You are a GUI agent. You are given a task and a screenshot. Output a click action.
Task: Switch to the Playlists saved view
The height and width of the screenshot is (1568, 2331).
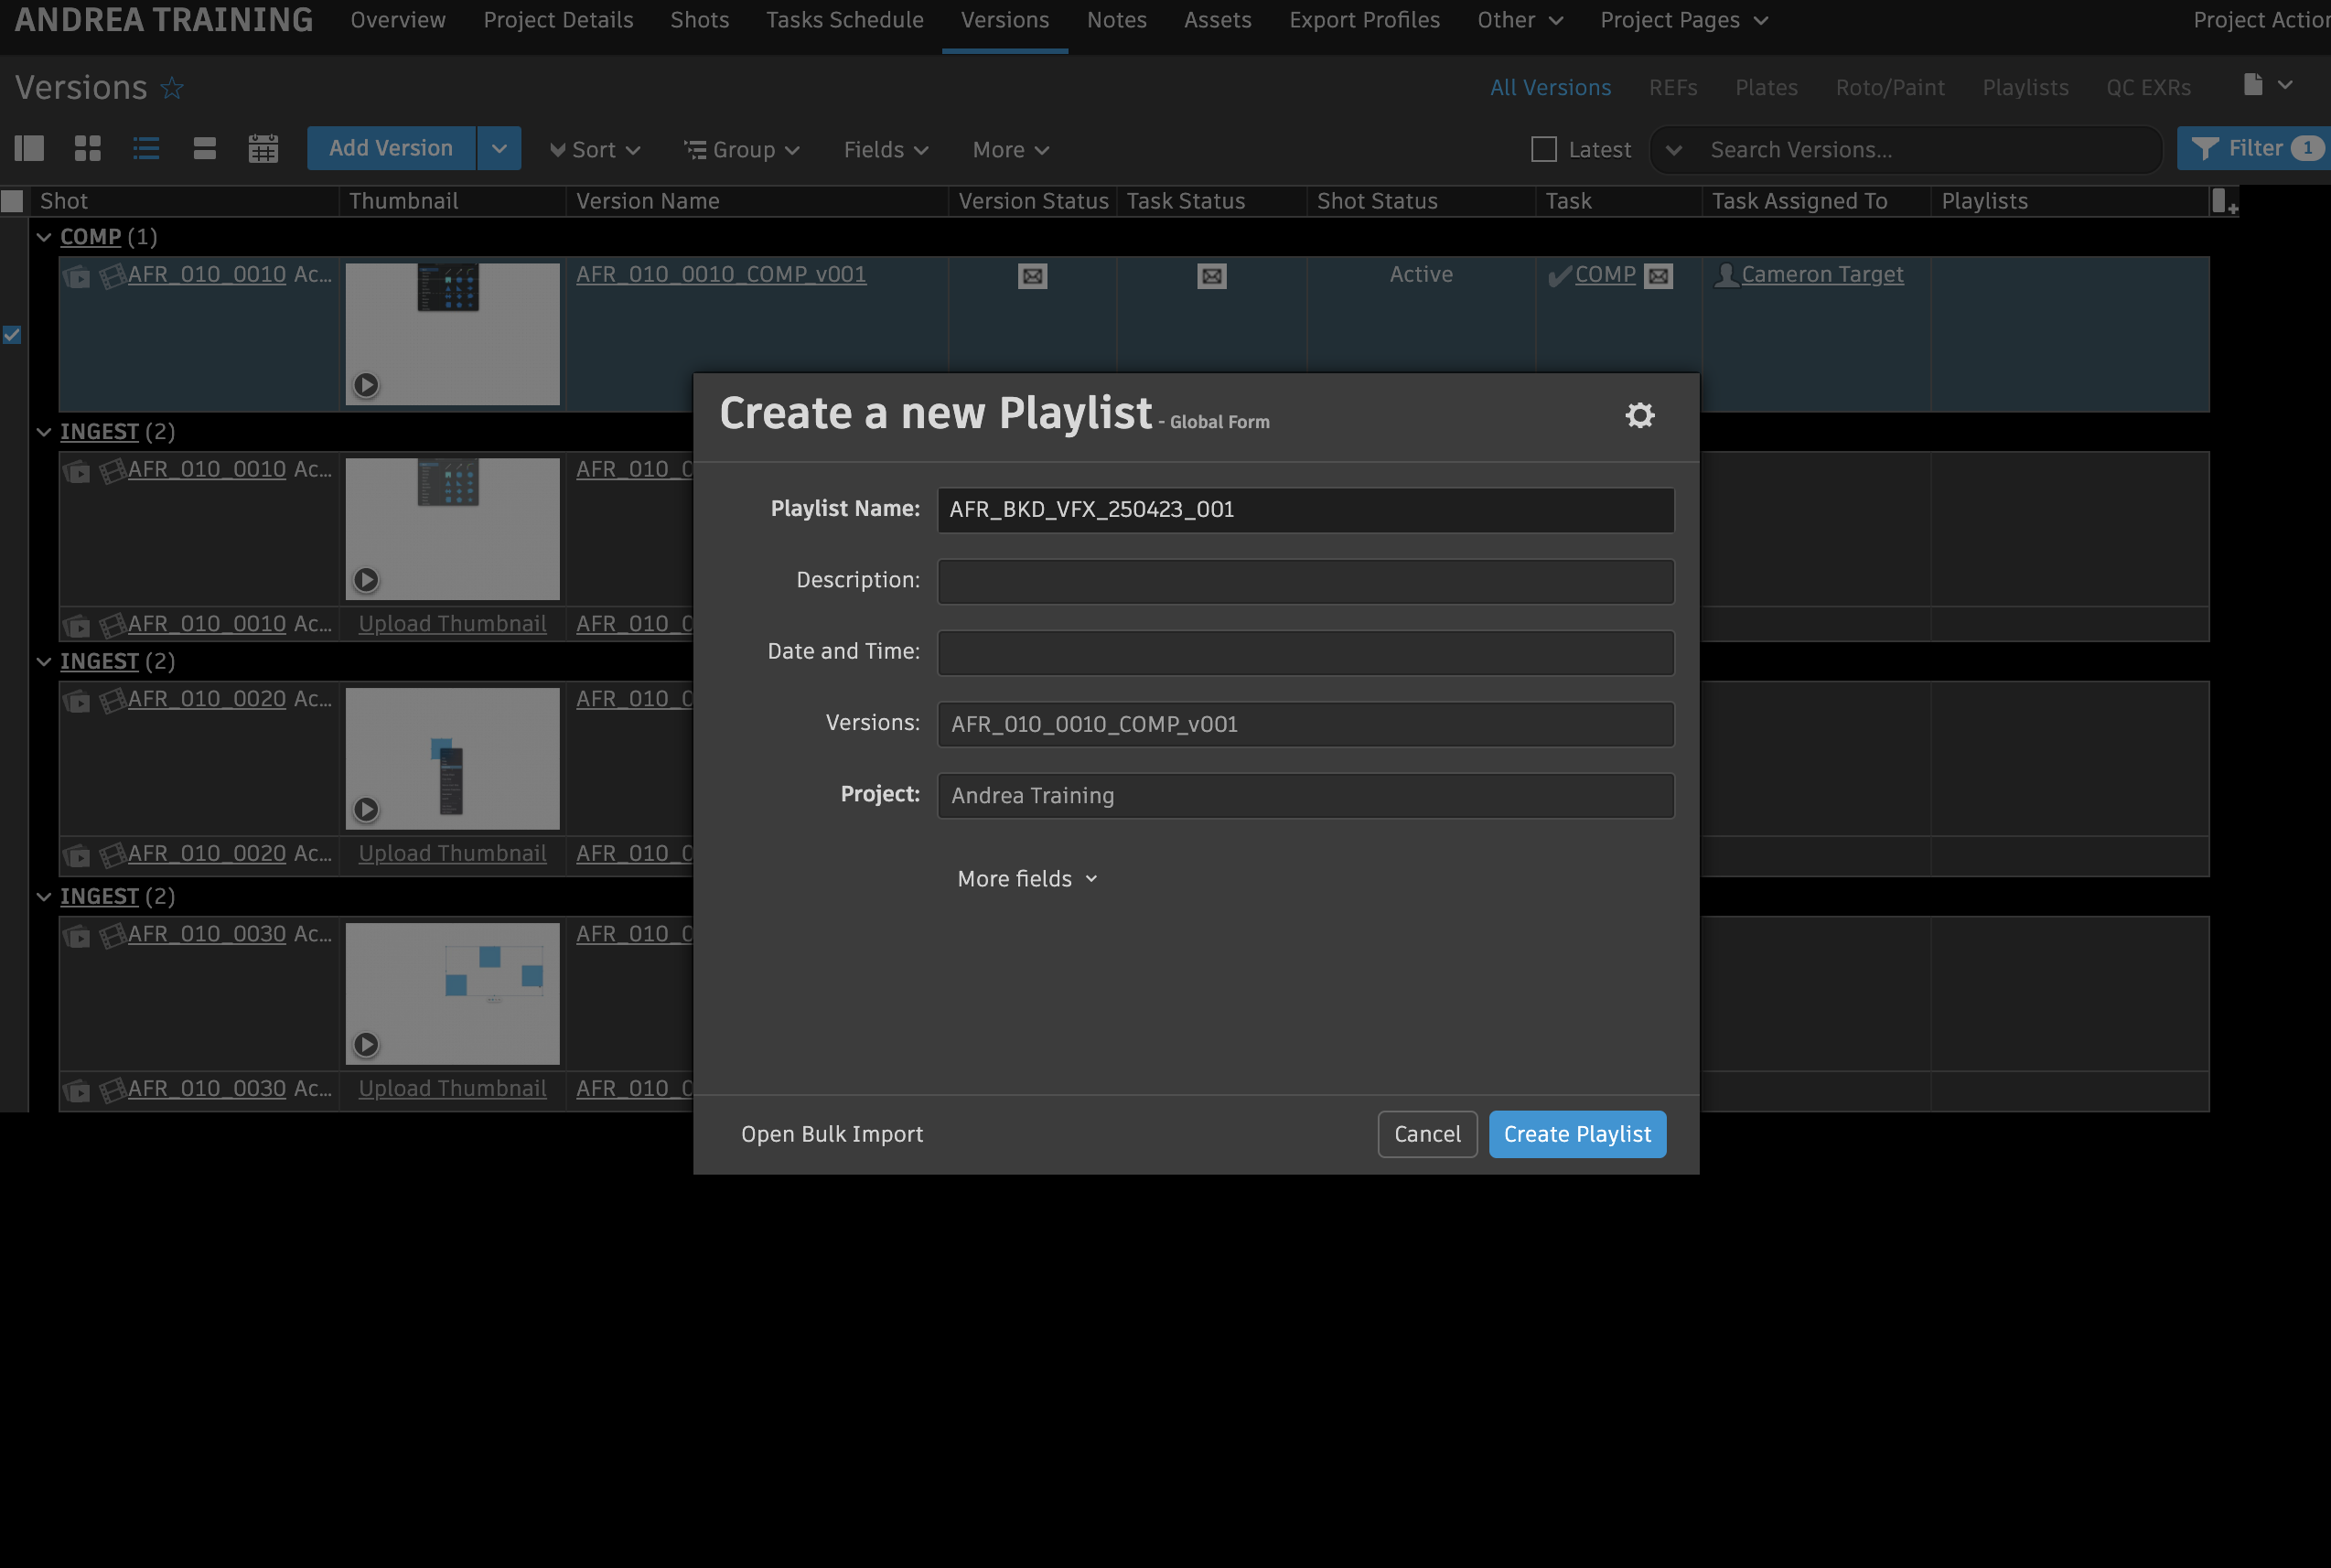click(2024, 88)
